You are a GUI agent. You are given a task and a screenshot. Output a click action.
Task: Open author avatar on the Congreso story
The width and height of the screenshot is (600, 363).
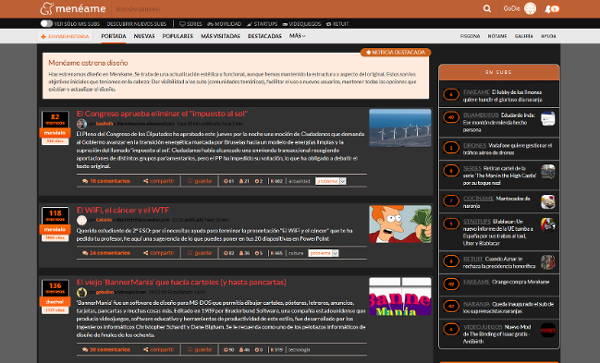82,124
